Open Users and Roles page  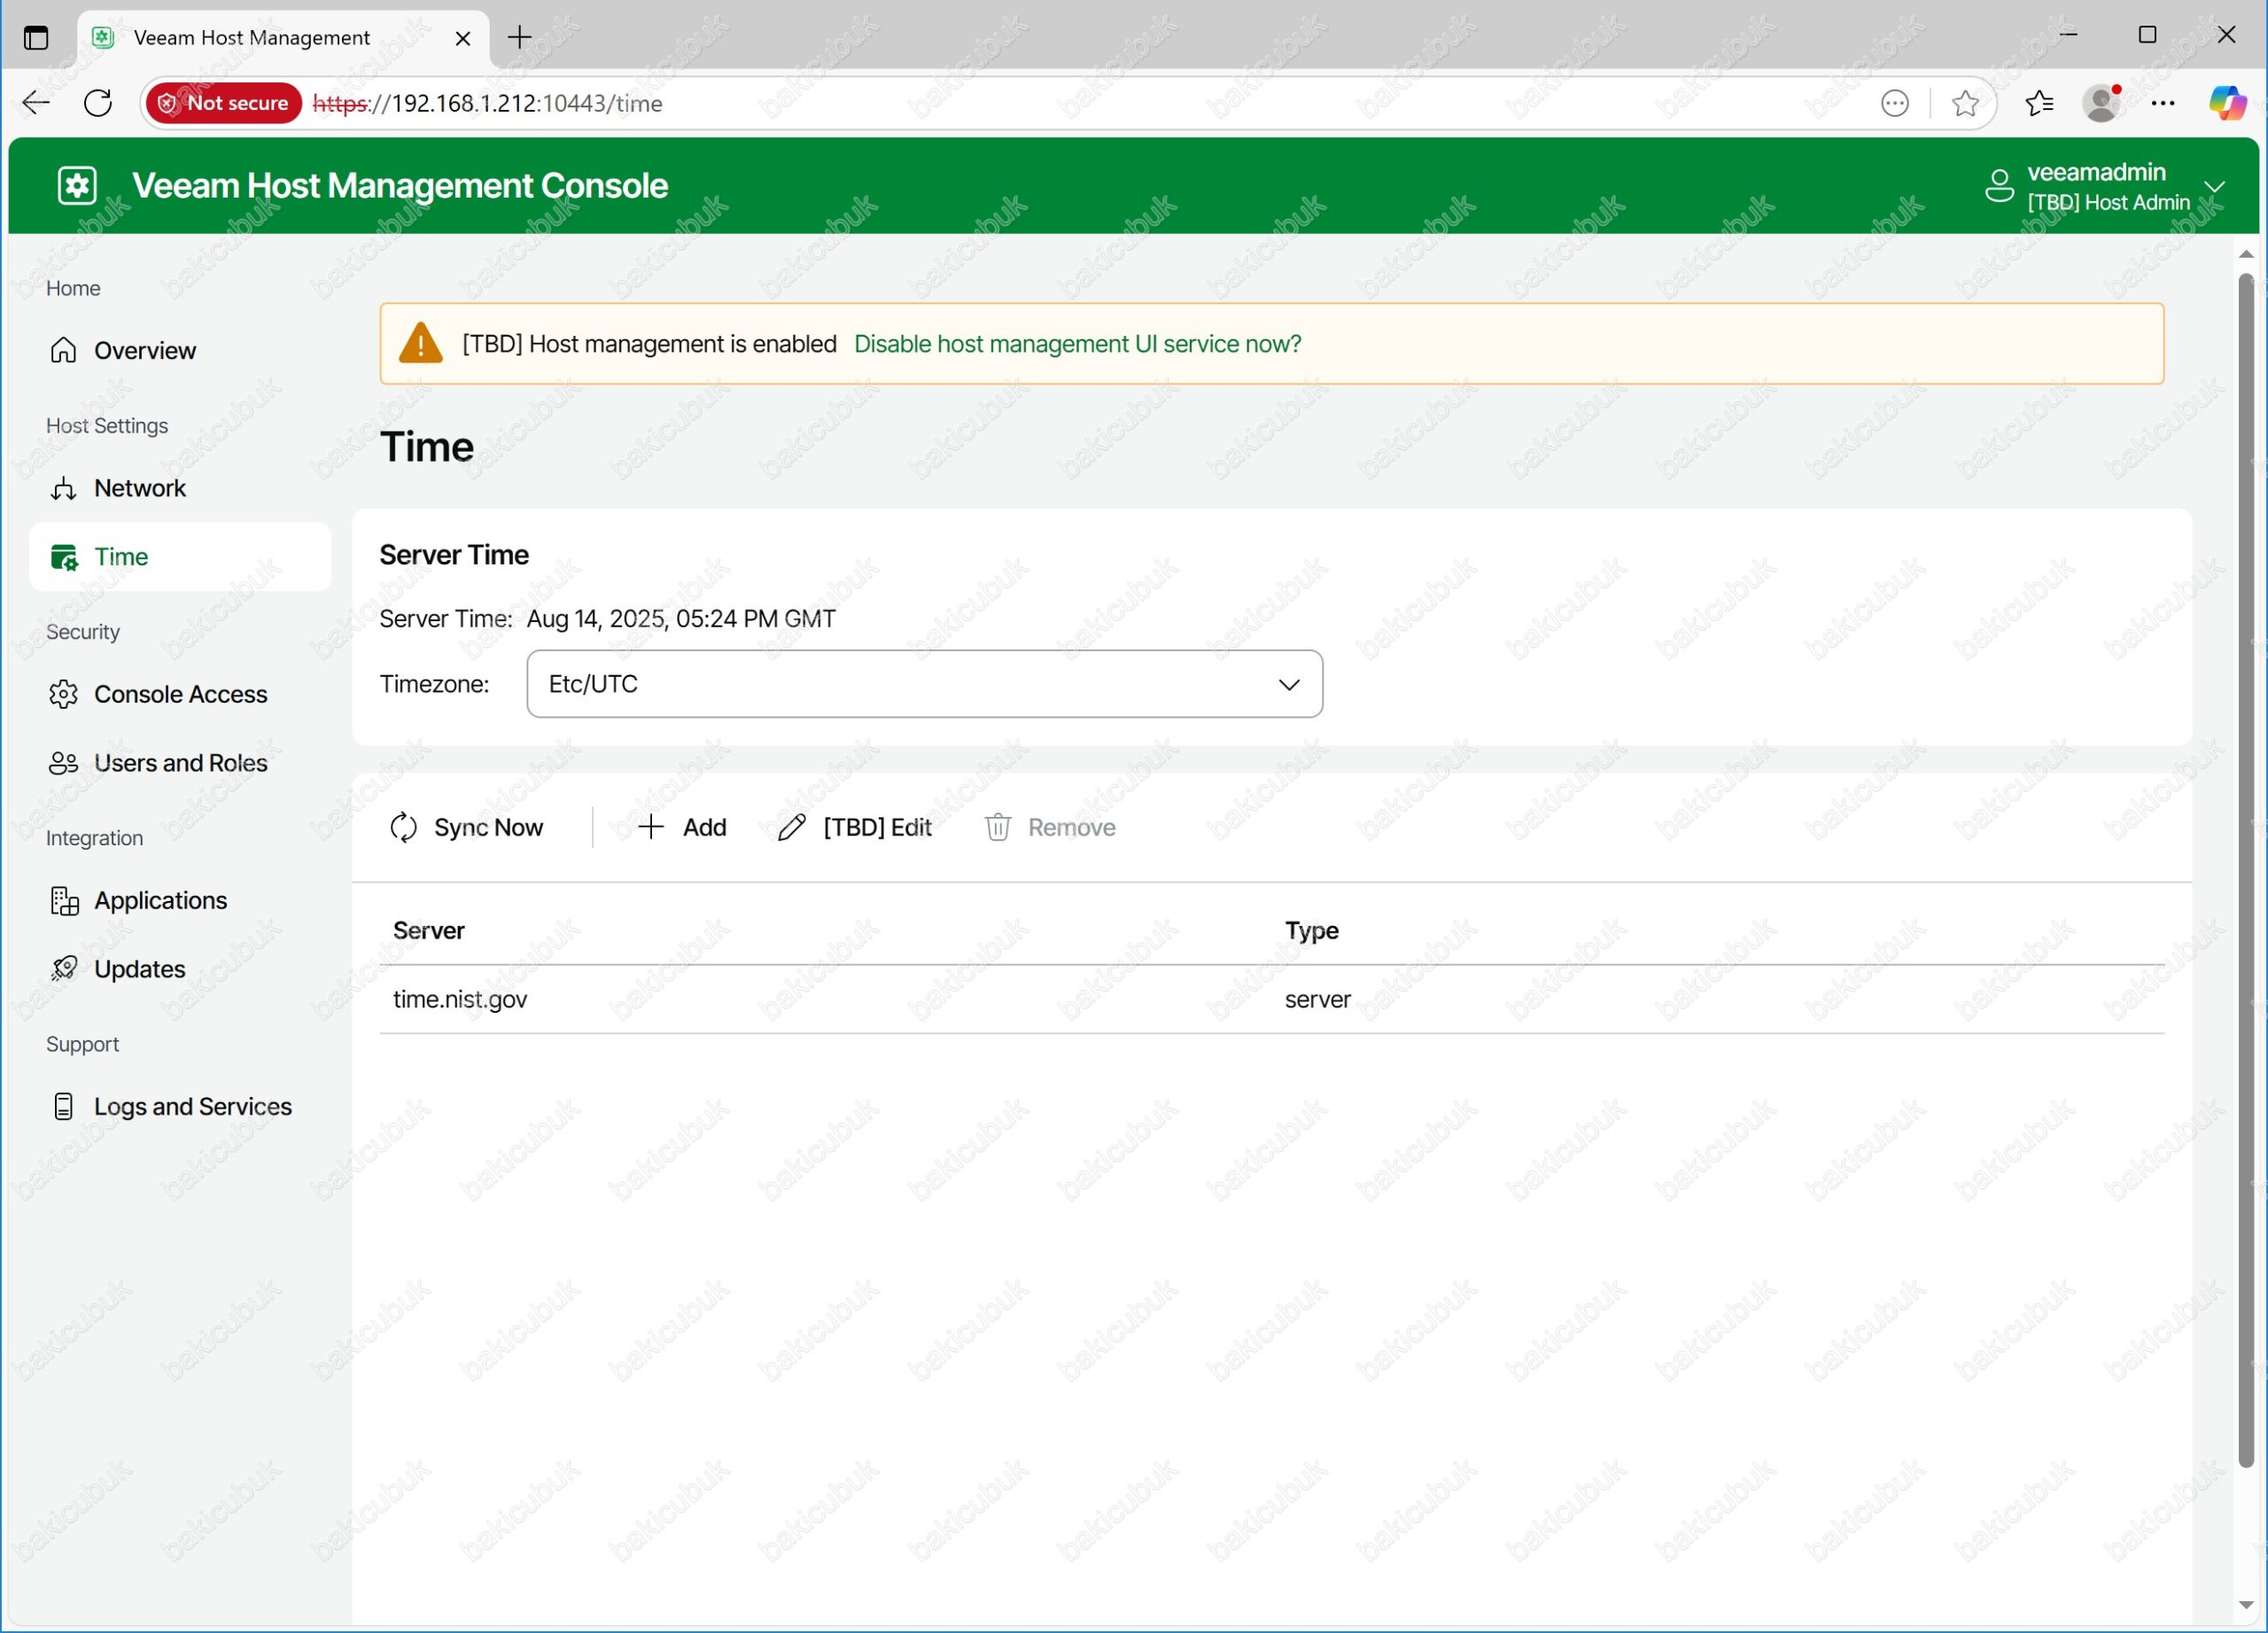pyautogui.click(x=180, y=763)
